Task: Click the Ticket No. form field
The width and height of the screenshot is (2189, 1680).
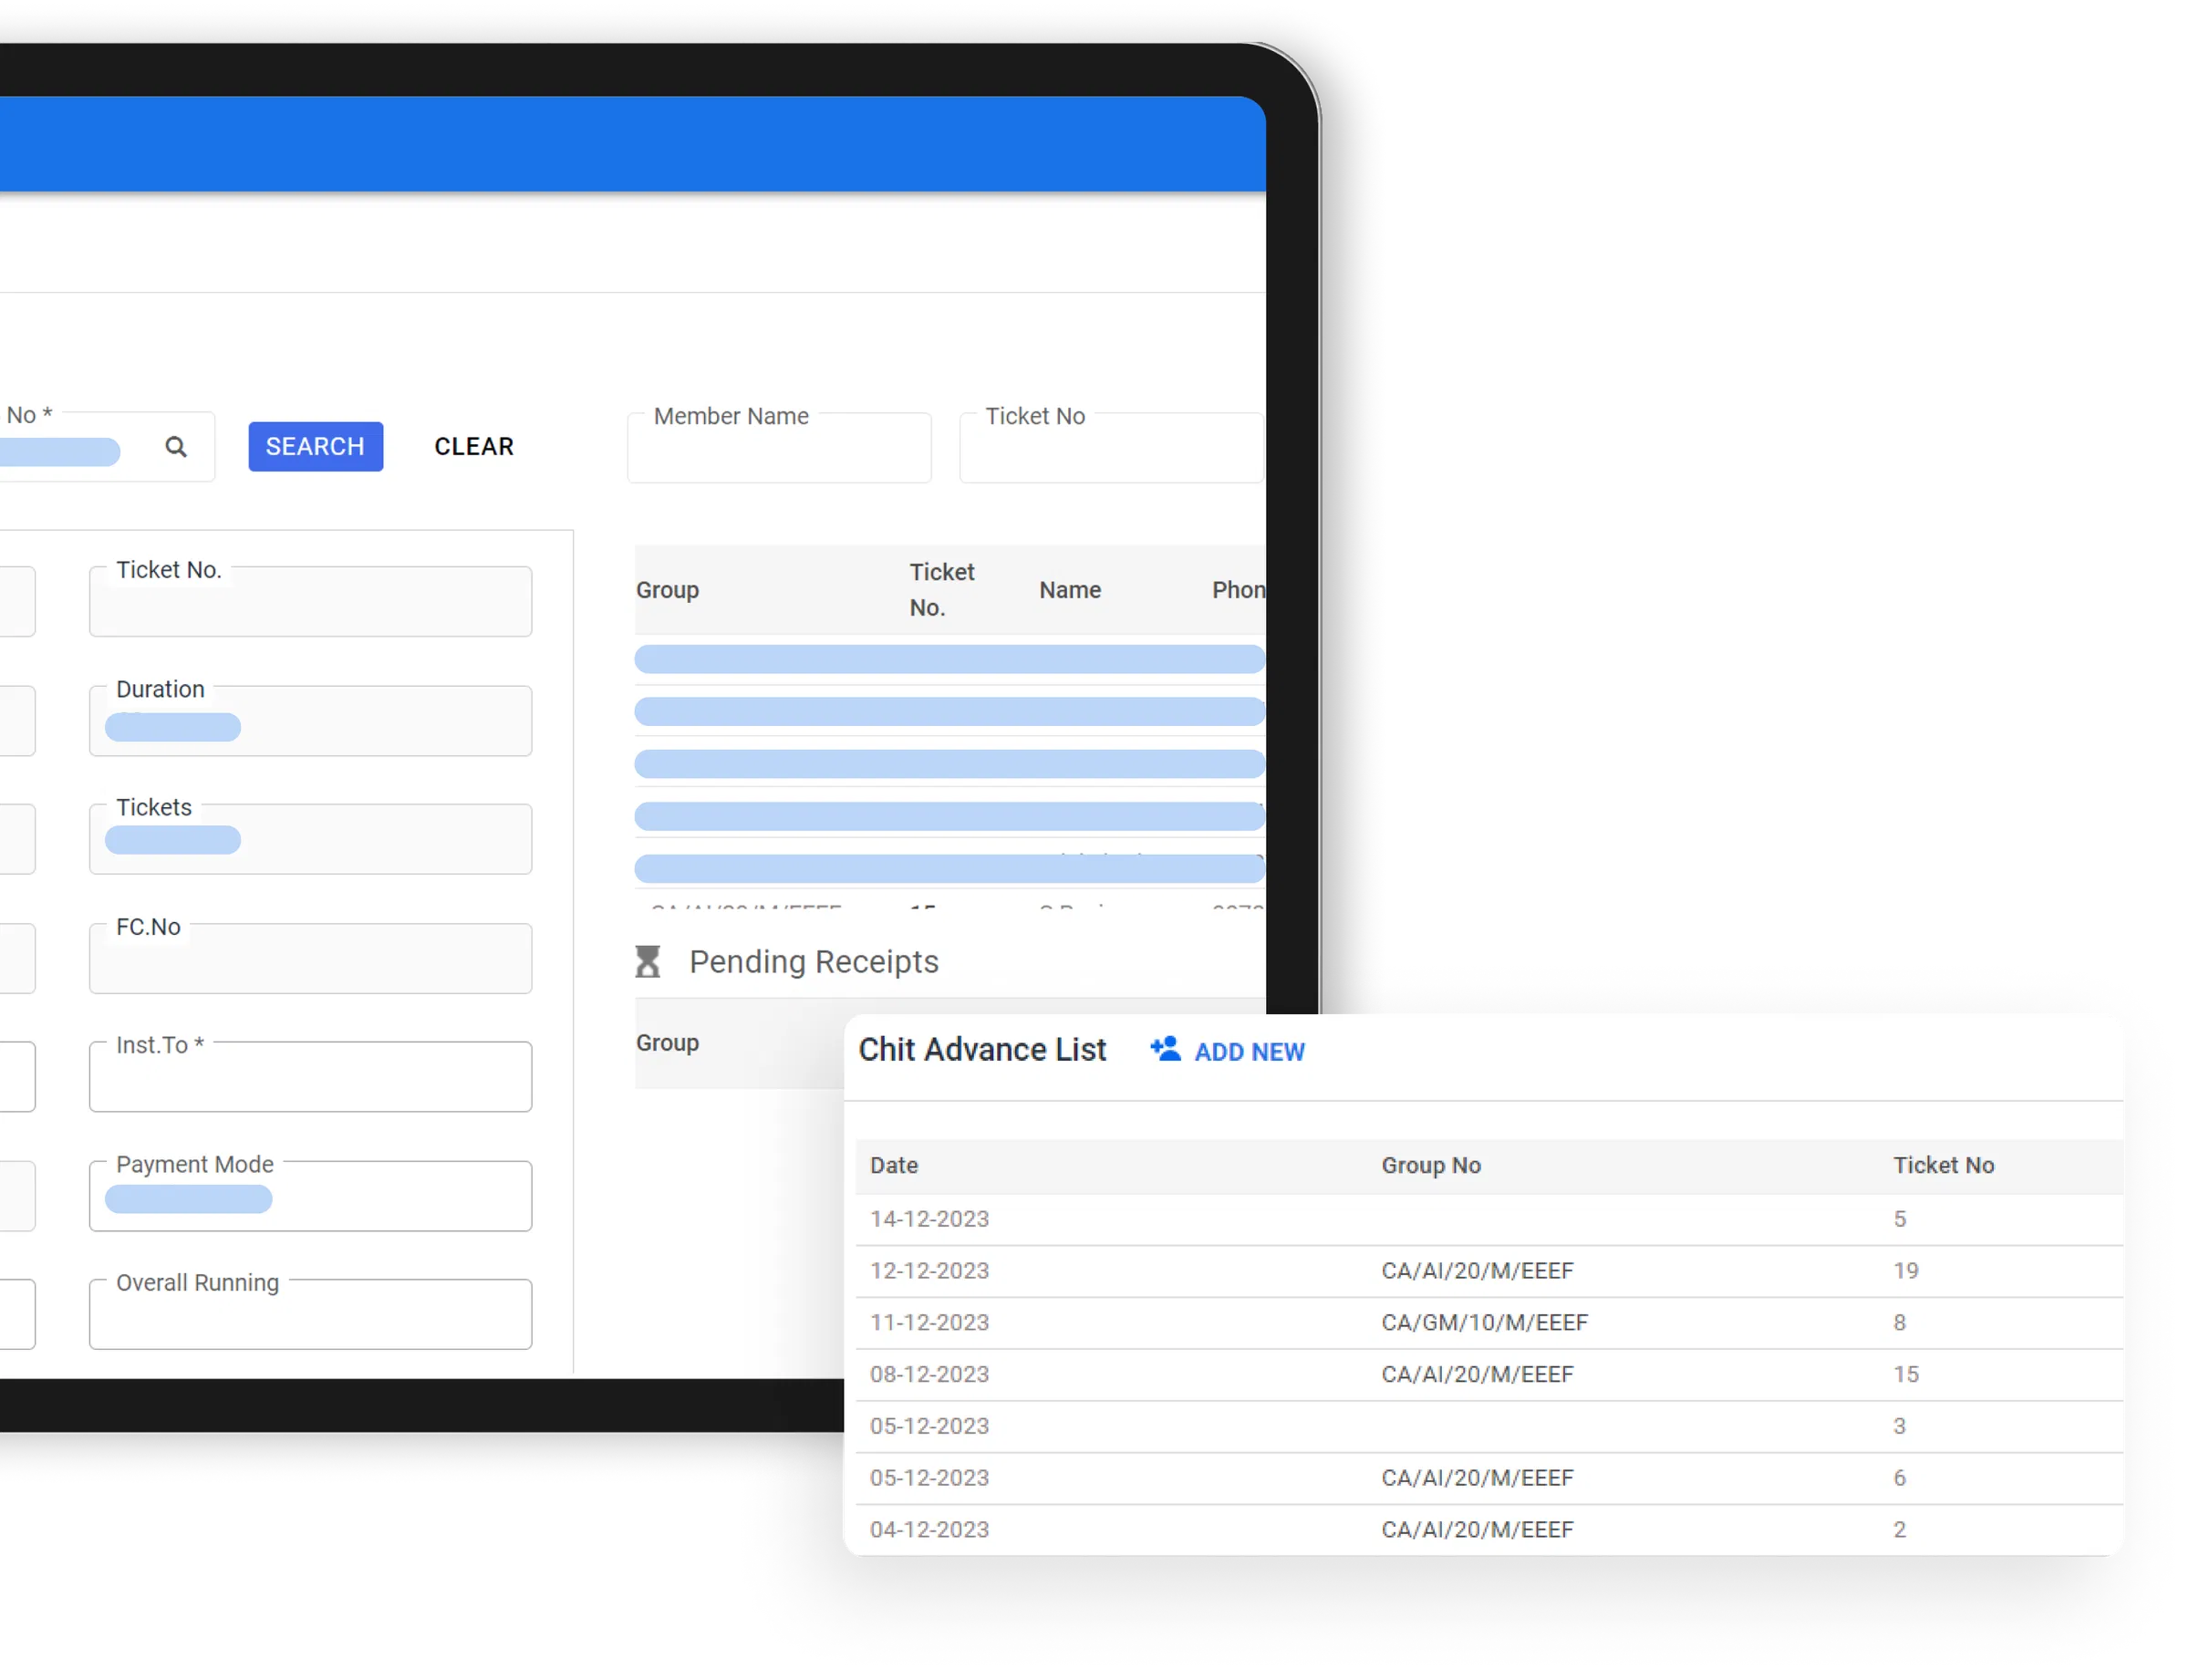Action: (310, 601)
